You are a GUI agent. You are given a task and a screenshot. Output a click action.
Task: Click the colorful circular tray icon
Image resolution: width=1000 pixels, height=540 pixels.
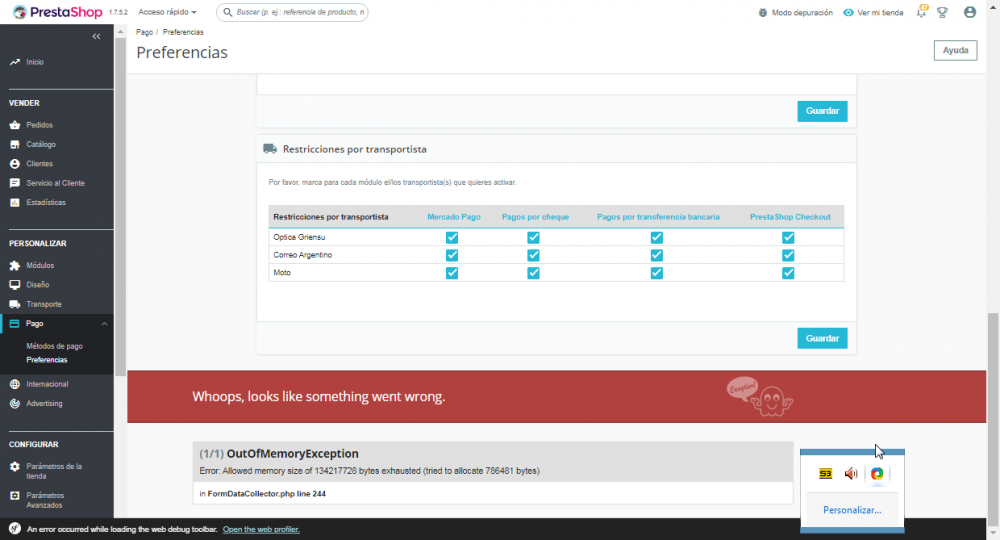click(x=877, y=474)
